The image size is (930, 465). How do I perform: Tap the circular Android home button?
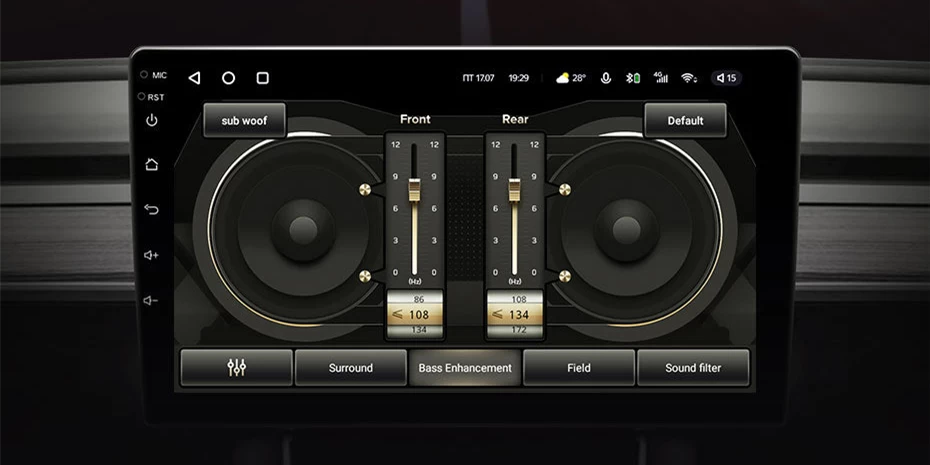coord(228,78)
